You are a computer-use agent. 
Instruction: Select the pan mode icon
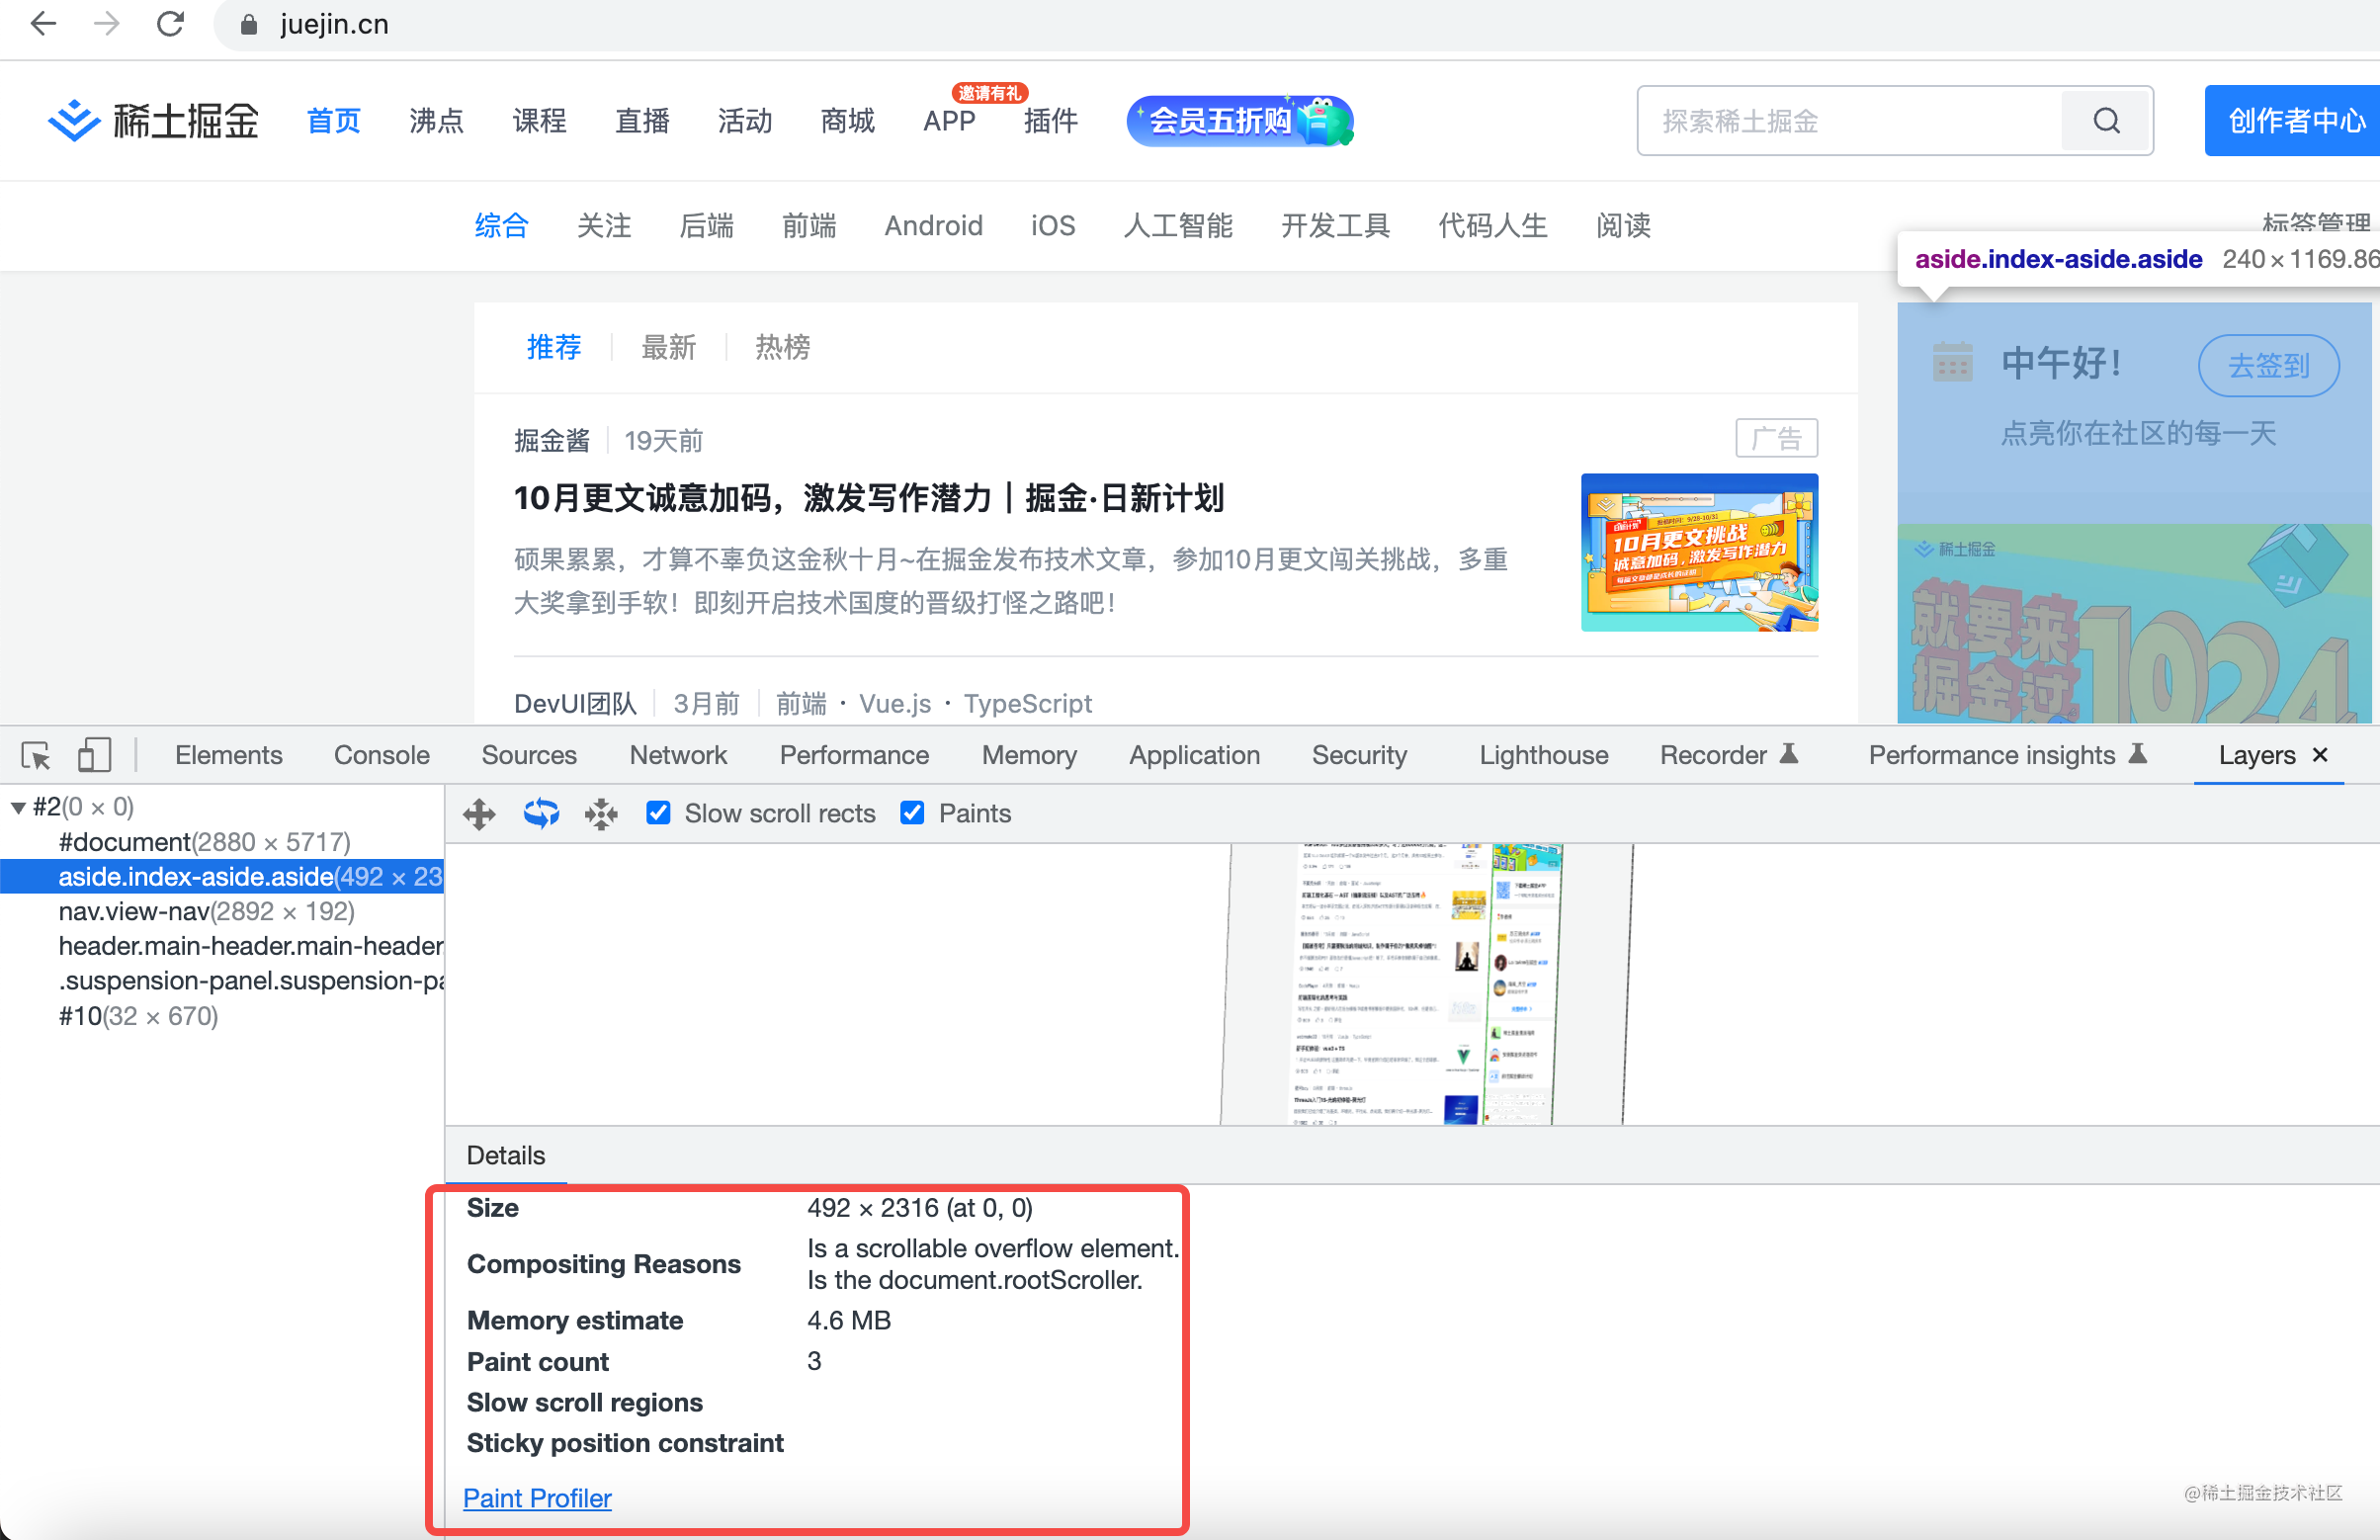click(x=480, y=814)
